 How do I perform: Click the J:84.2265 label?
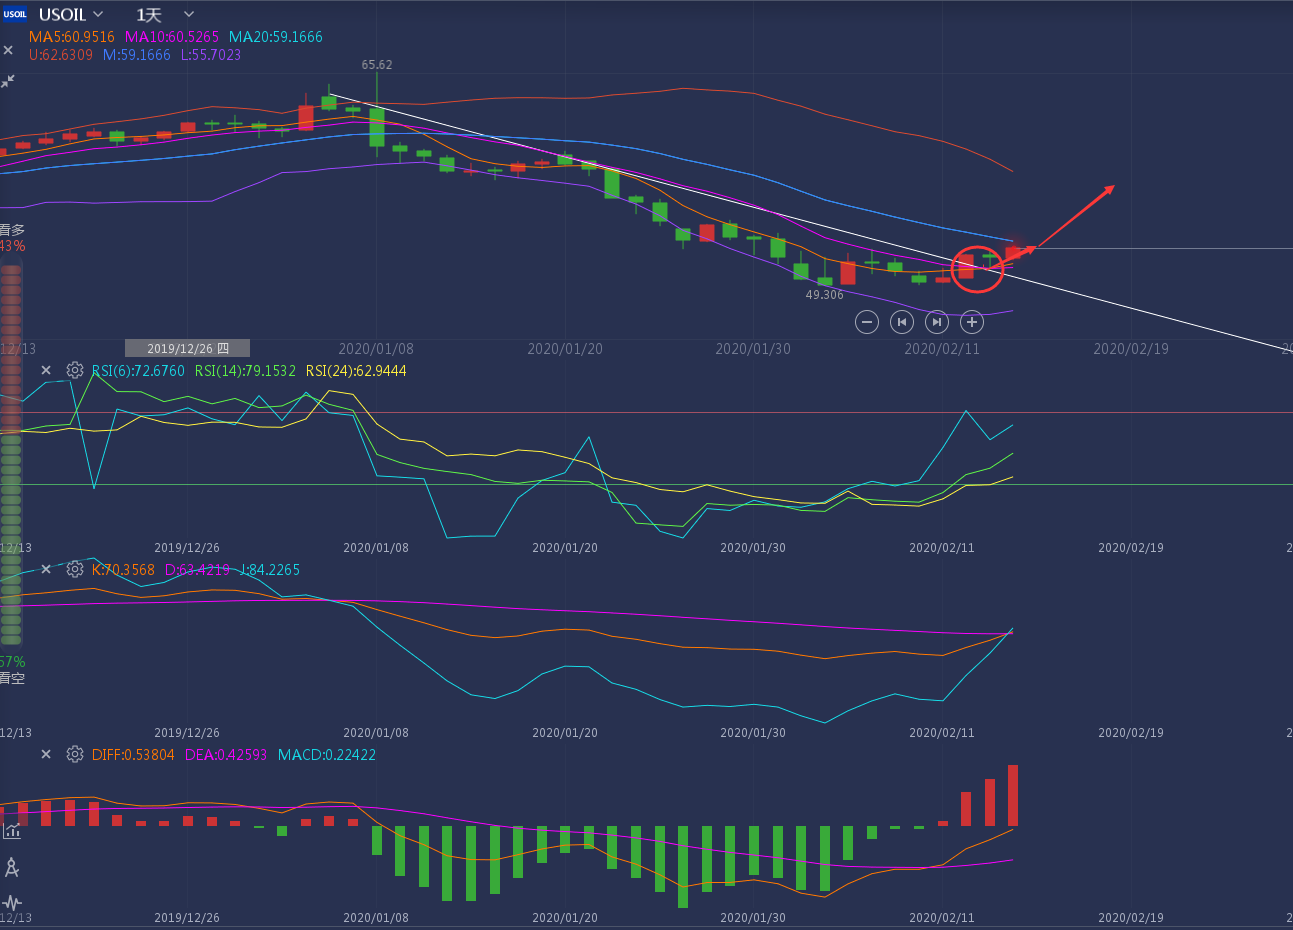pyautogui.click(x=270, y=570)
